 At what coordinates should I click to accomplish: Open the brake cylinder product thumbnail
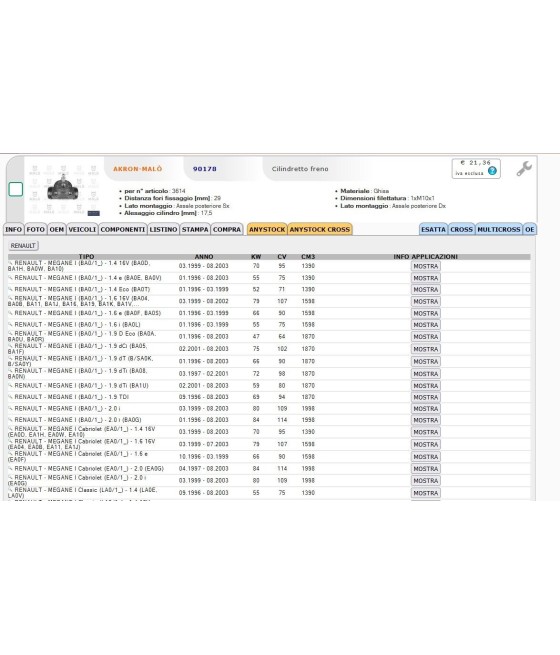tap(63, 190)
